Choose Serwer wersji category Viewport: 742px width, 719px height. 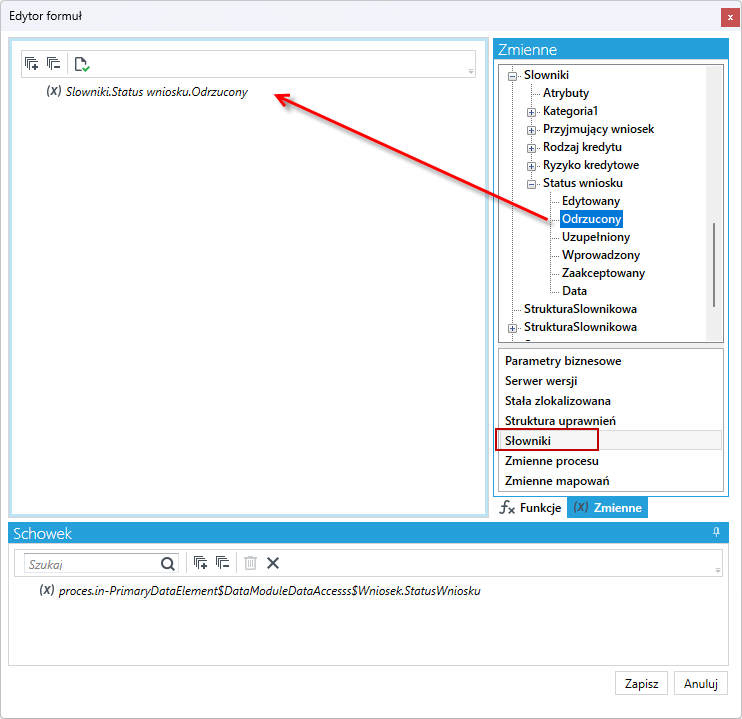[610, 381]
